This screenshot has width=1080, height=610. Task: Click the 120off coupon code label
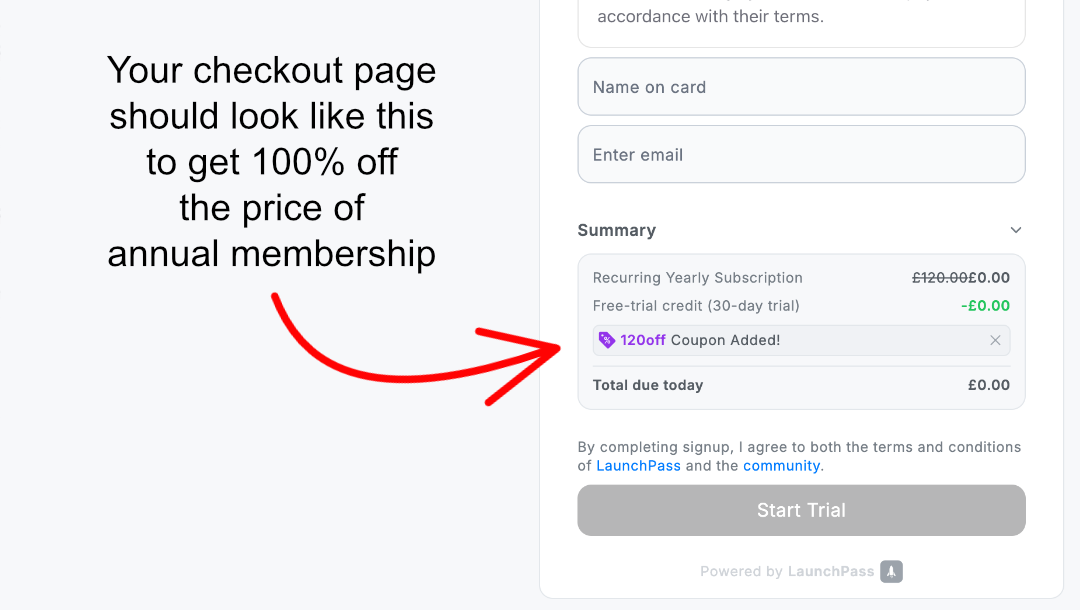pos(643,340)
